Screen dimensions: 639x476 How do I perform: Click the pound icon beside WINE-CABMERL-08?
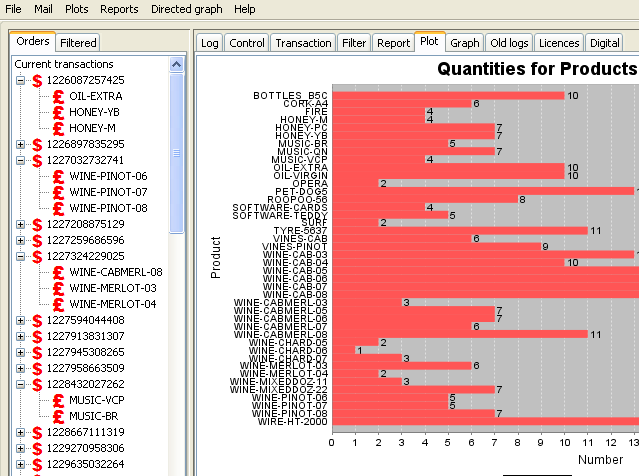59,272
